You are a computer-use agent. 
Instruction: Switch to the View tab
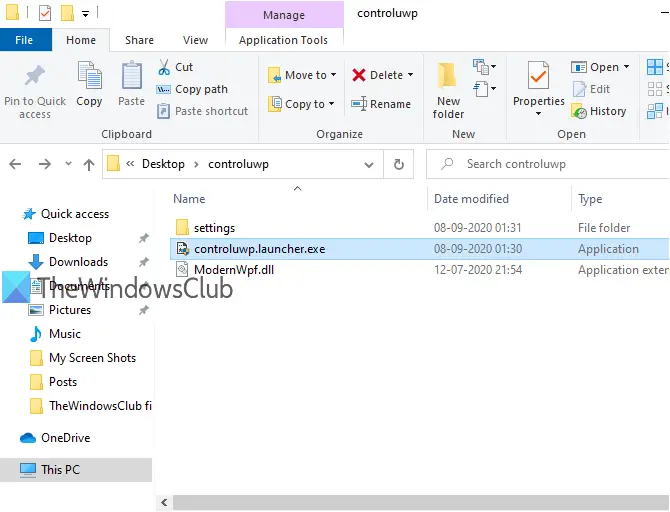[x=195, y=40]
